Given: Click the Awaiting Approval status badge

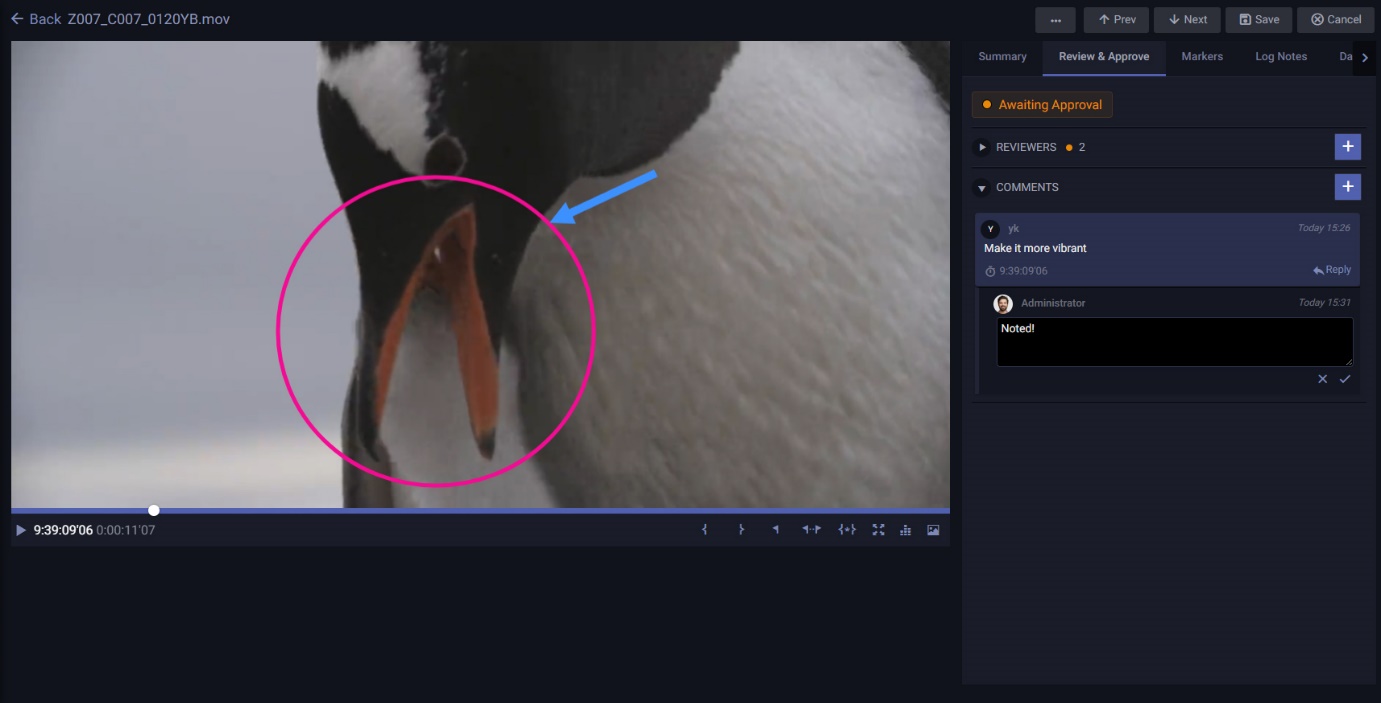Looking at the screenshot, I should coord(1042,105).
